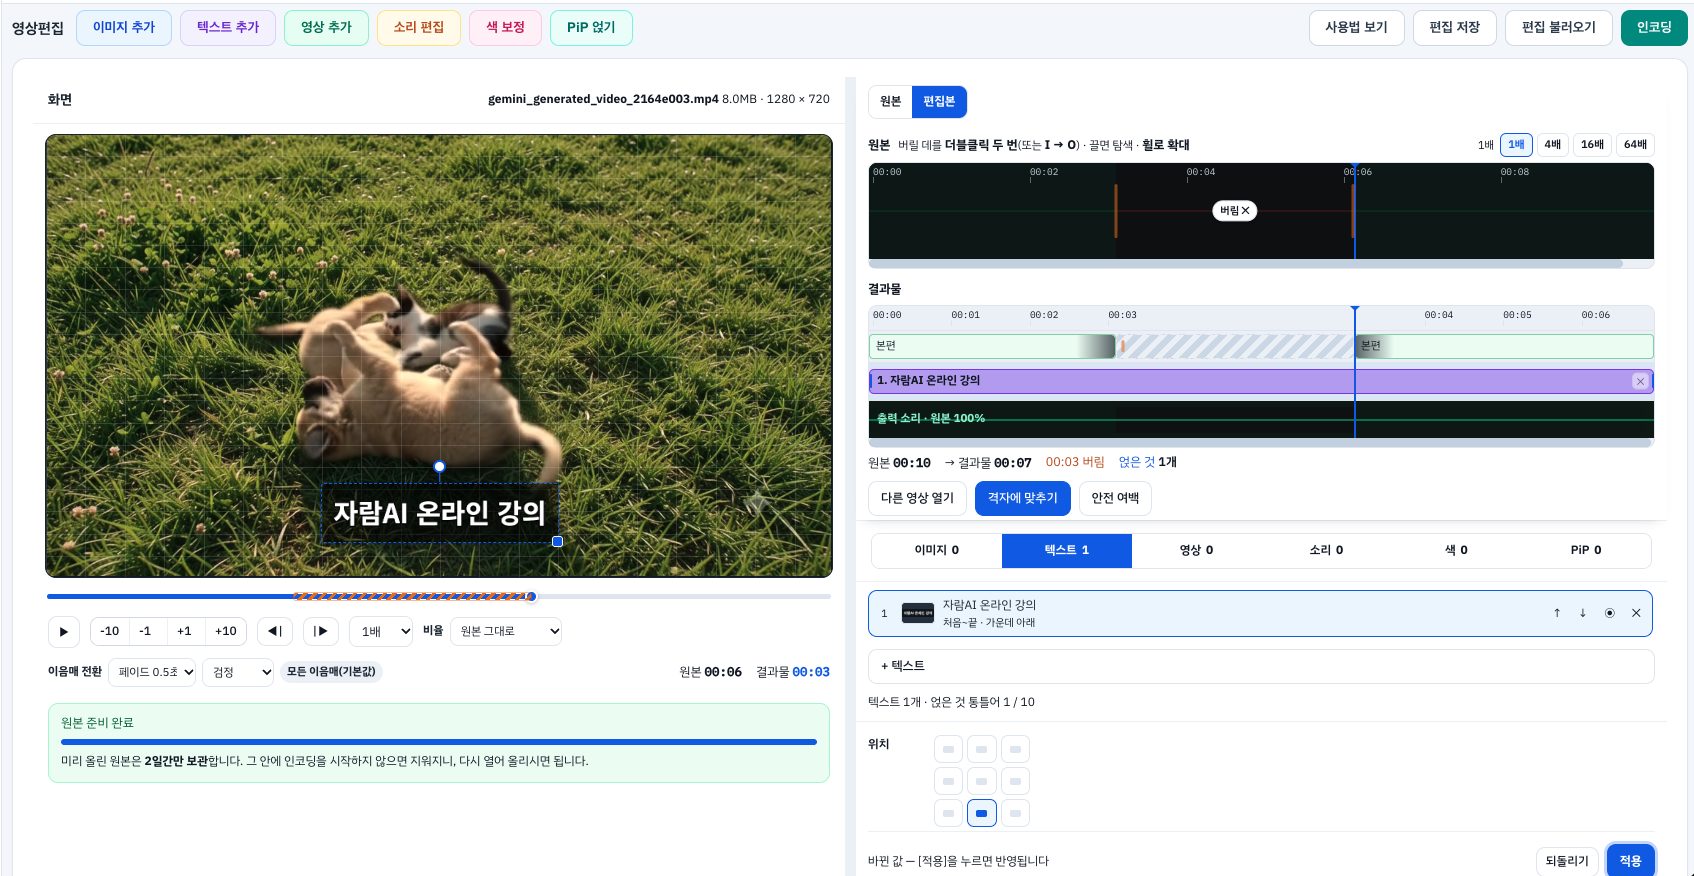Viewport: 1694px width, 876px height.
Task: Step to the previous frame with the ◀| icon
Action: tap(275, 631)
